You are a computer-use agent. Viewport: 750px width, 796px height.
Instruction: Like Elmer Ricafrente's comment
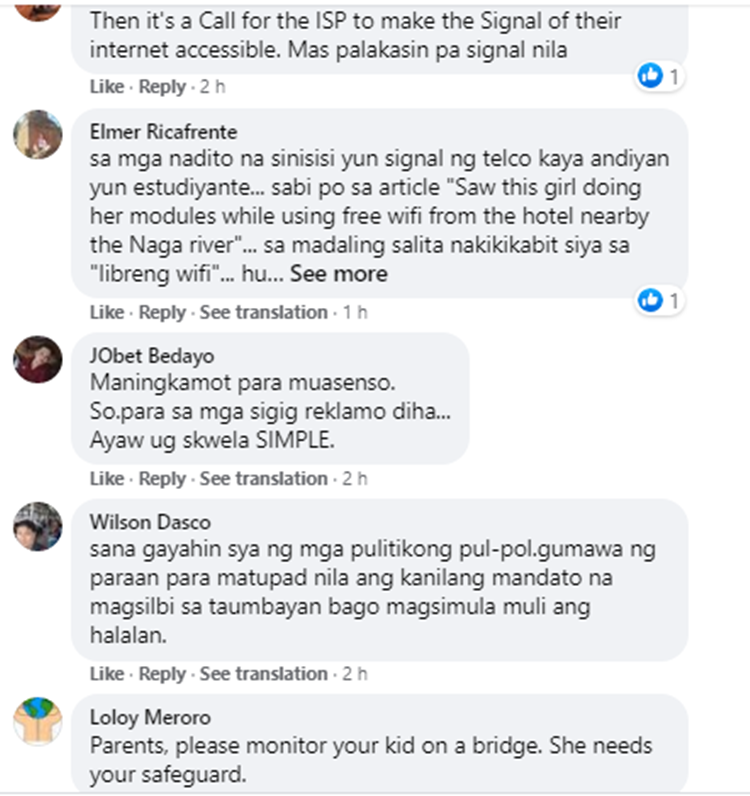pos(107,312)
